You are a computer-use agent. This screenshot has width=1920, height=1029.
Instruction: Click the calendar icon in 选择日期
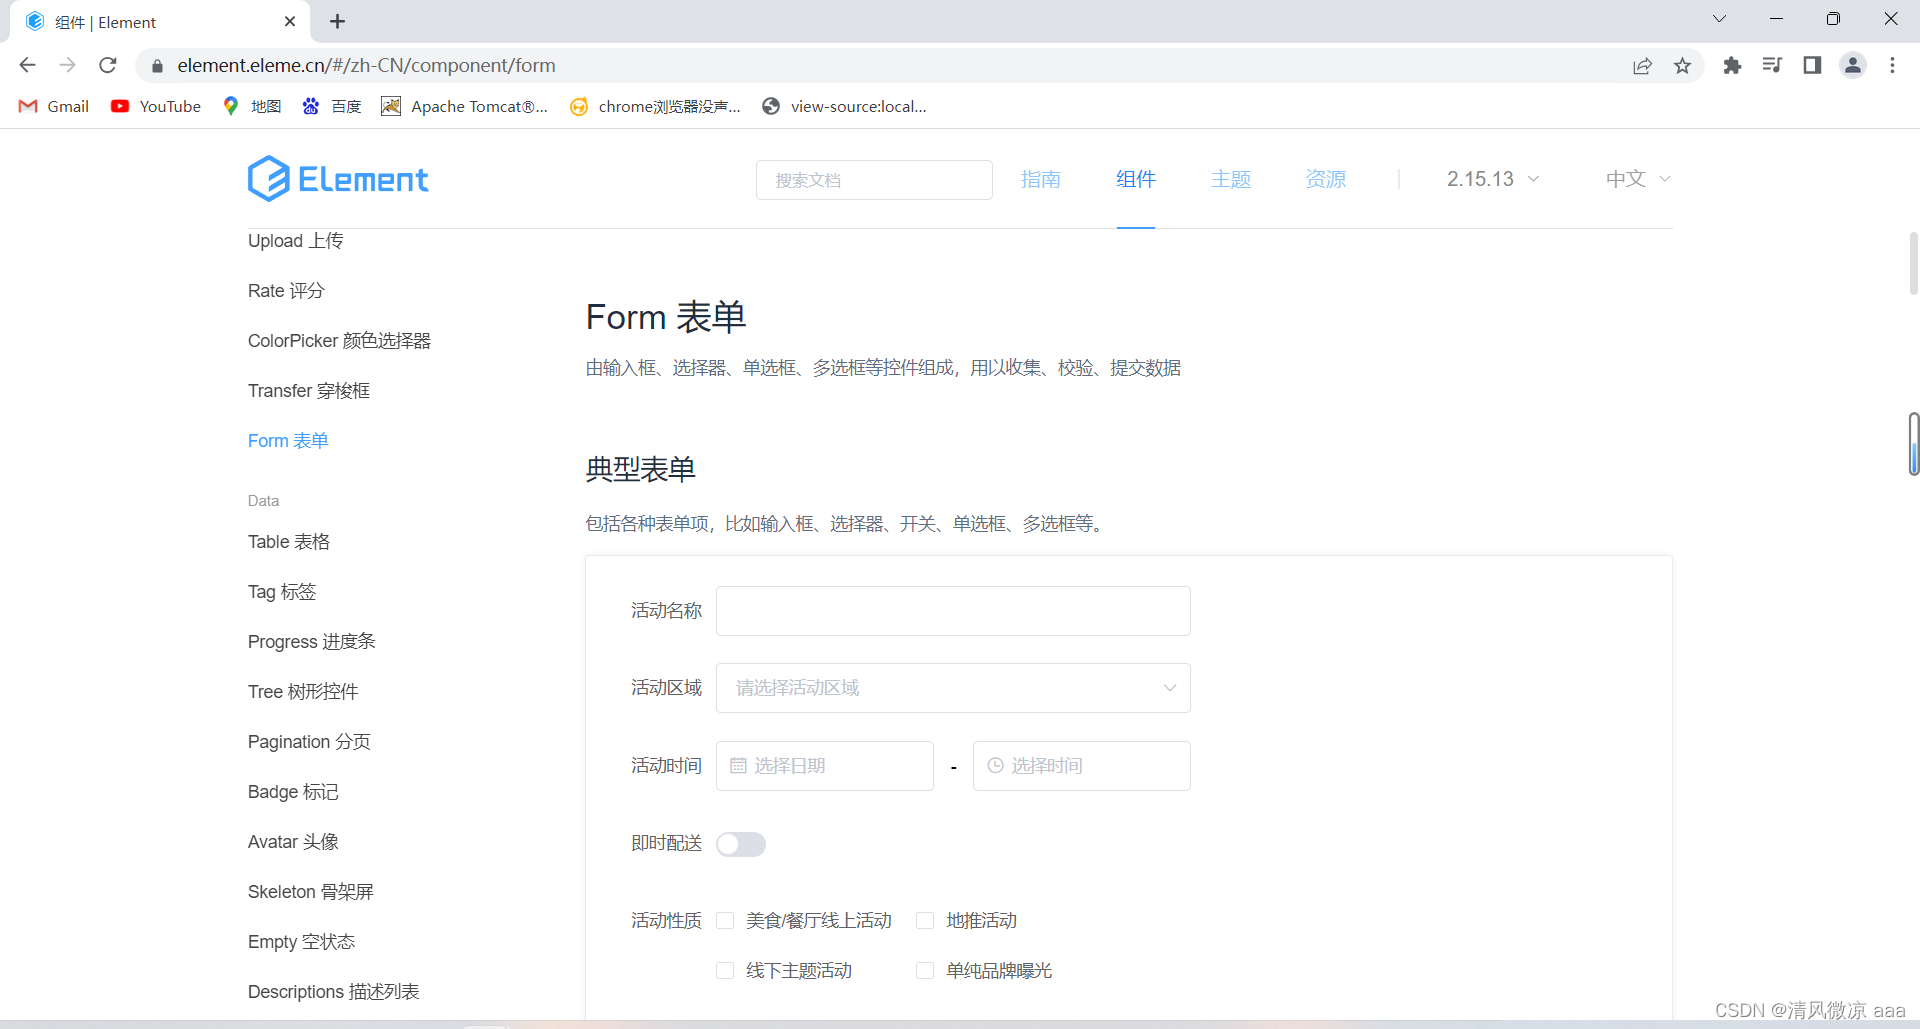[x=738, y=766]
